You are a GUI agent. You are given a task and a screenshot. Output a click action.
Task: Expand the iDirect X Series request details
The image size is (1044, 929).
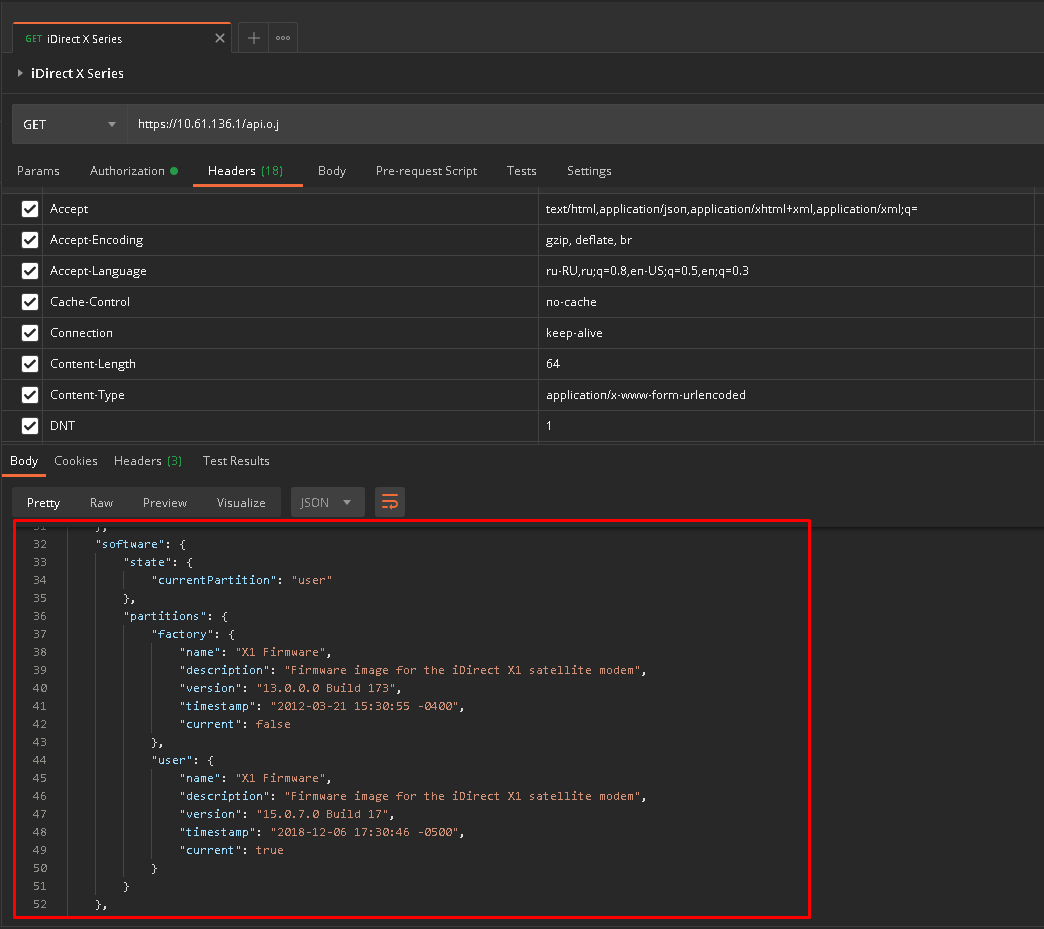20,73
